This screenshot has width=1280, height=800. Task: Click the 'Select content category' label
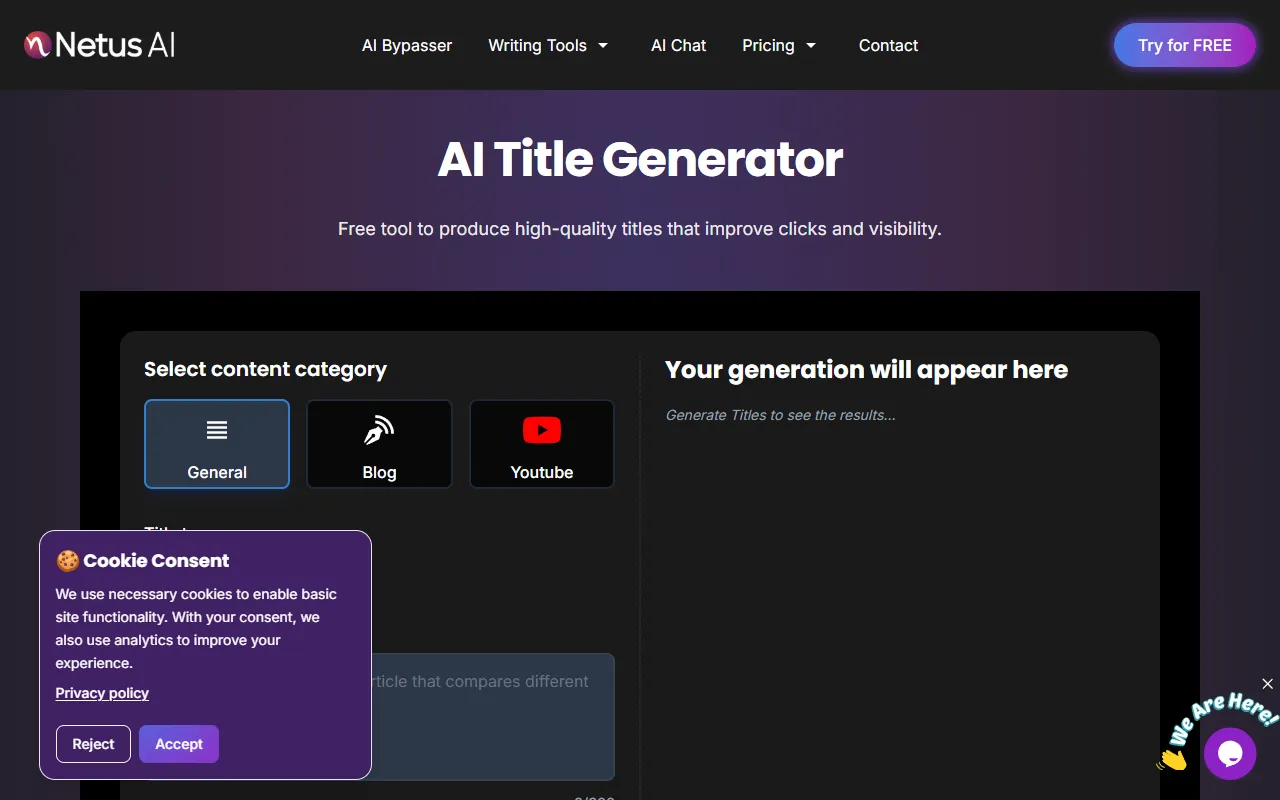265,369
